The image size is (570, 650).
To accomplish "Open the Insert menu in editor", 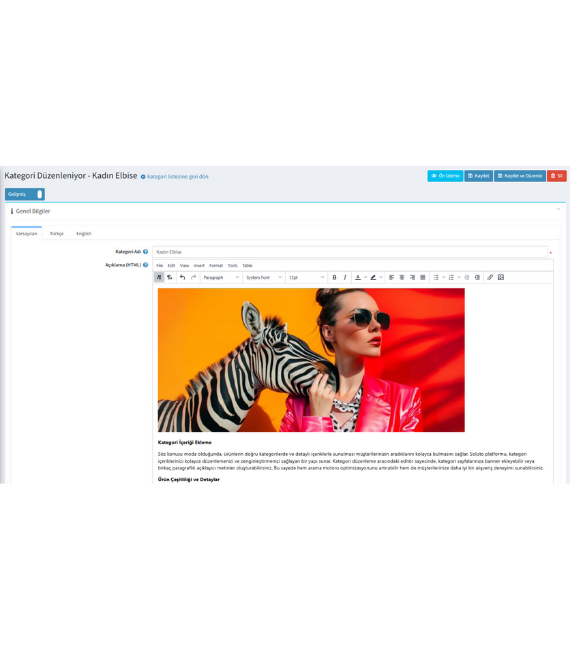I will point(199,266).
